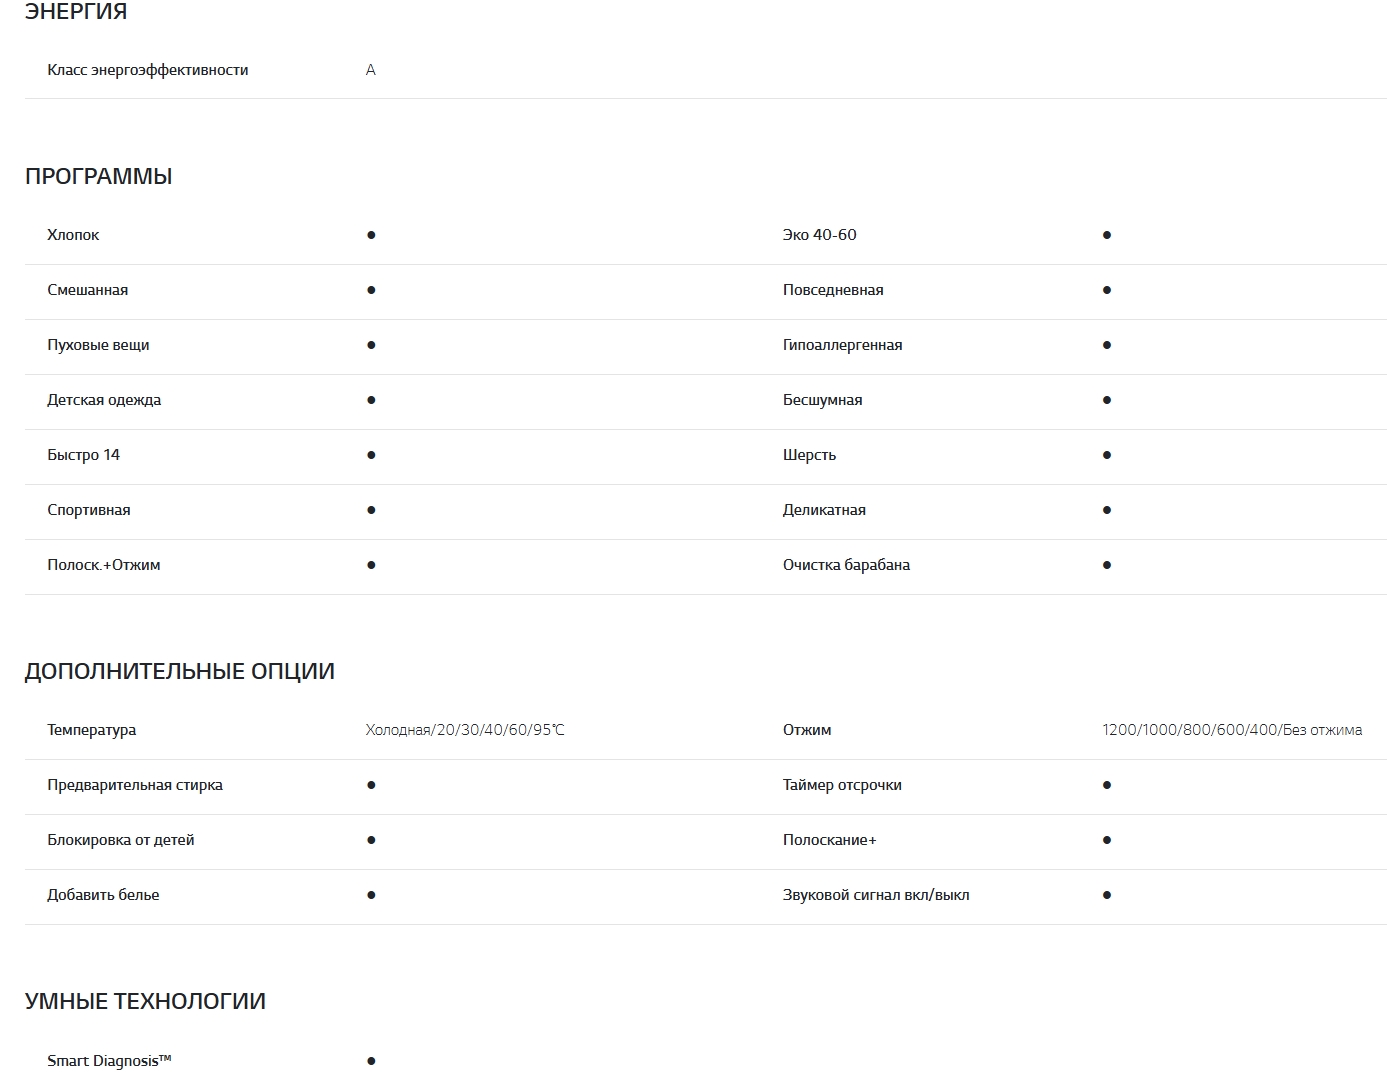Click the temperature values Холодная/20/30/40/60/95℃
The width and height of the screenshot is (1387, 1088).
[x=465, y=730]
